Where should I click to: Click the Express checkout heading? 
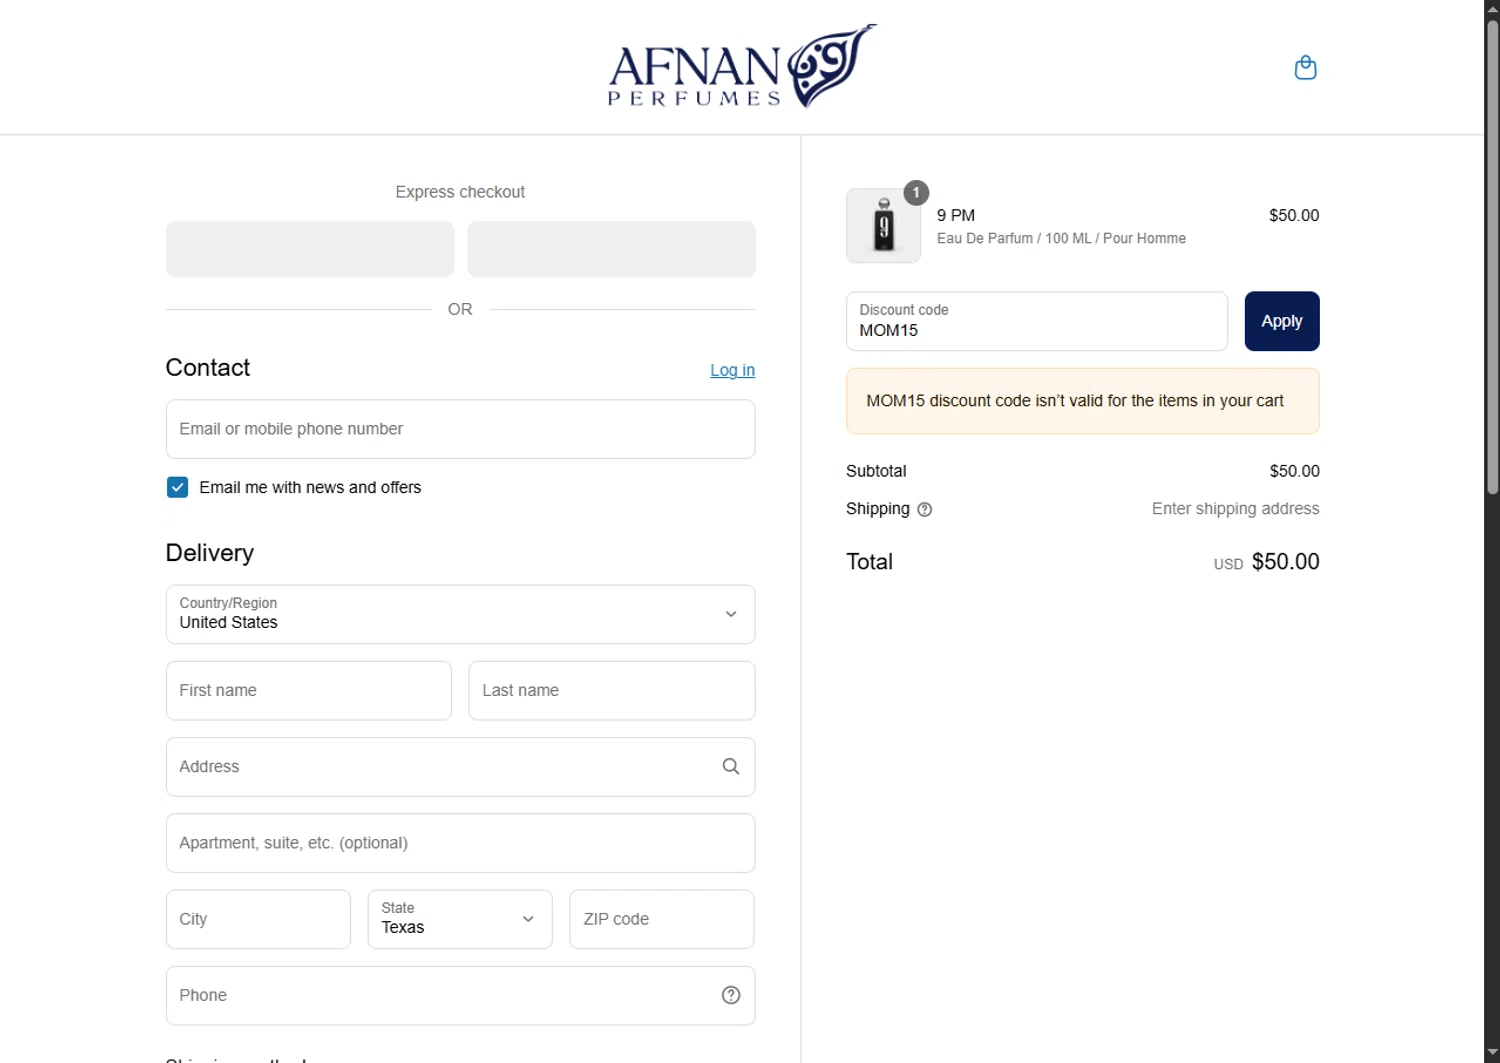tap(460, 192)
